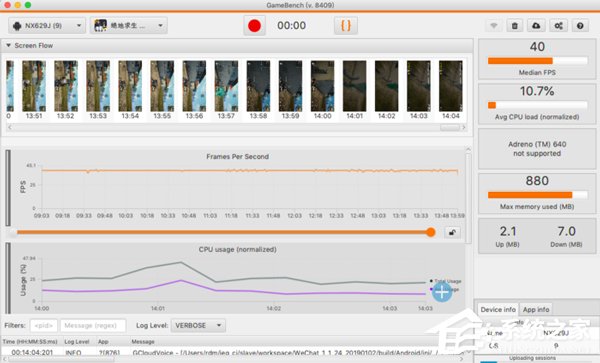Click the Message regex filter field
Viewport: 600px width, 363px height.
point(93,326)
